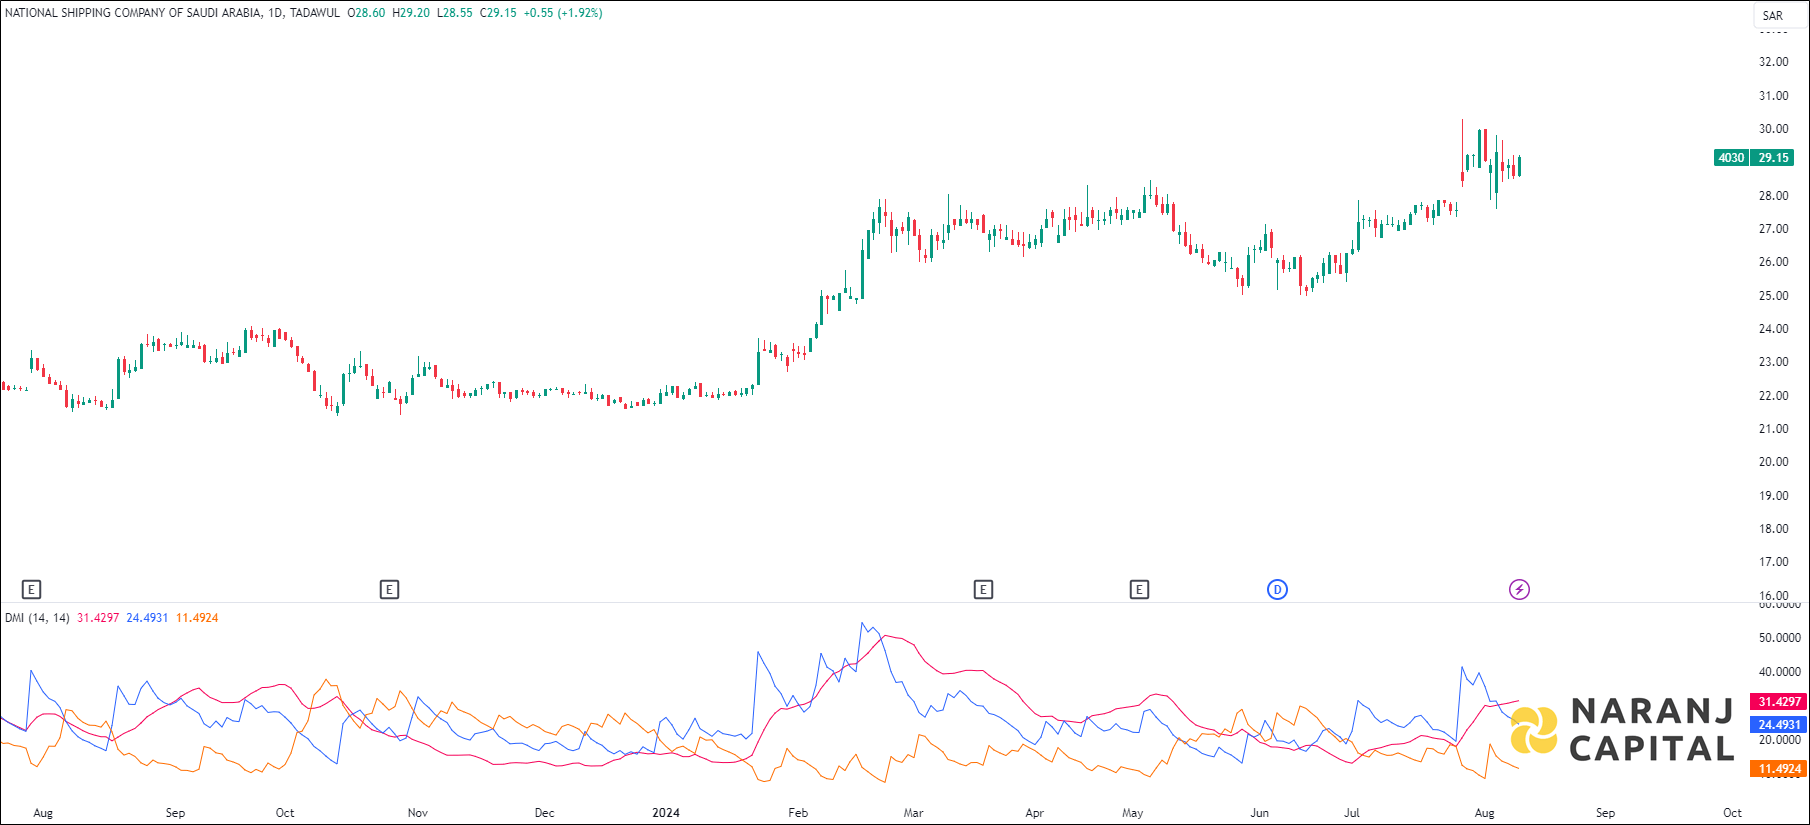Click the 2024 label on time axis
Image resolution: width=1810 pixels, height=825 pixels.
pos(666,813)
